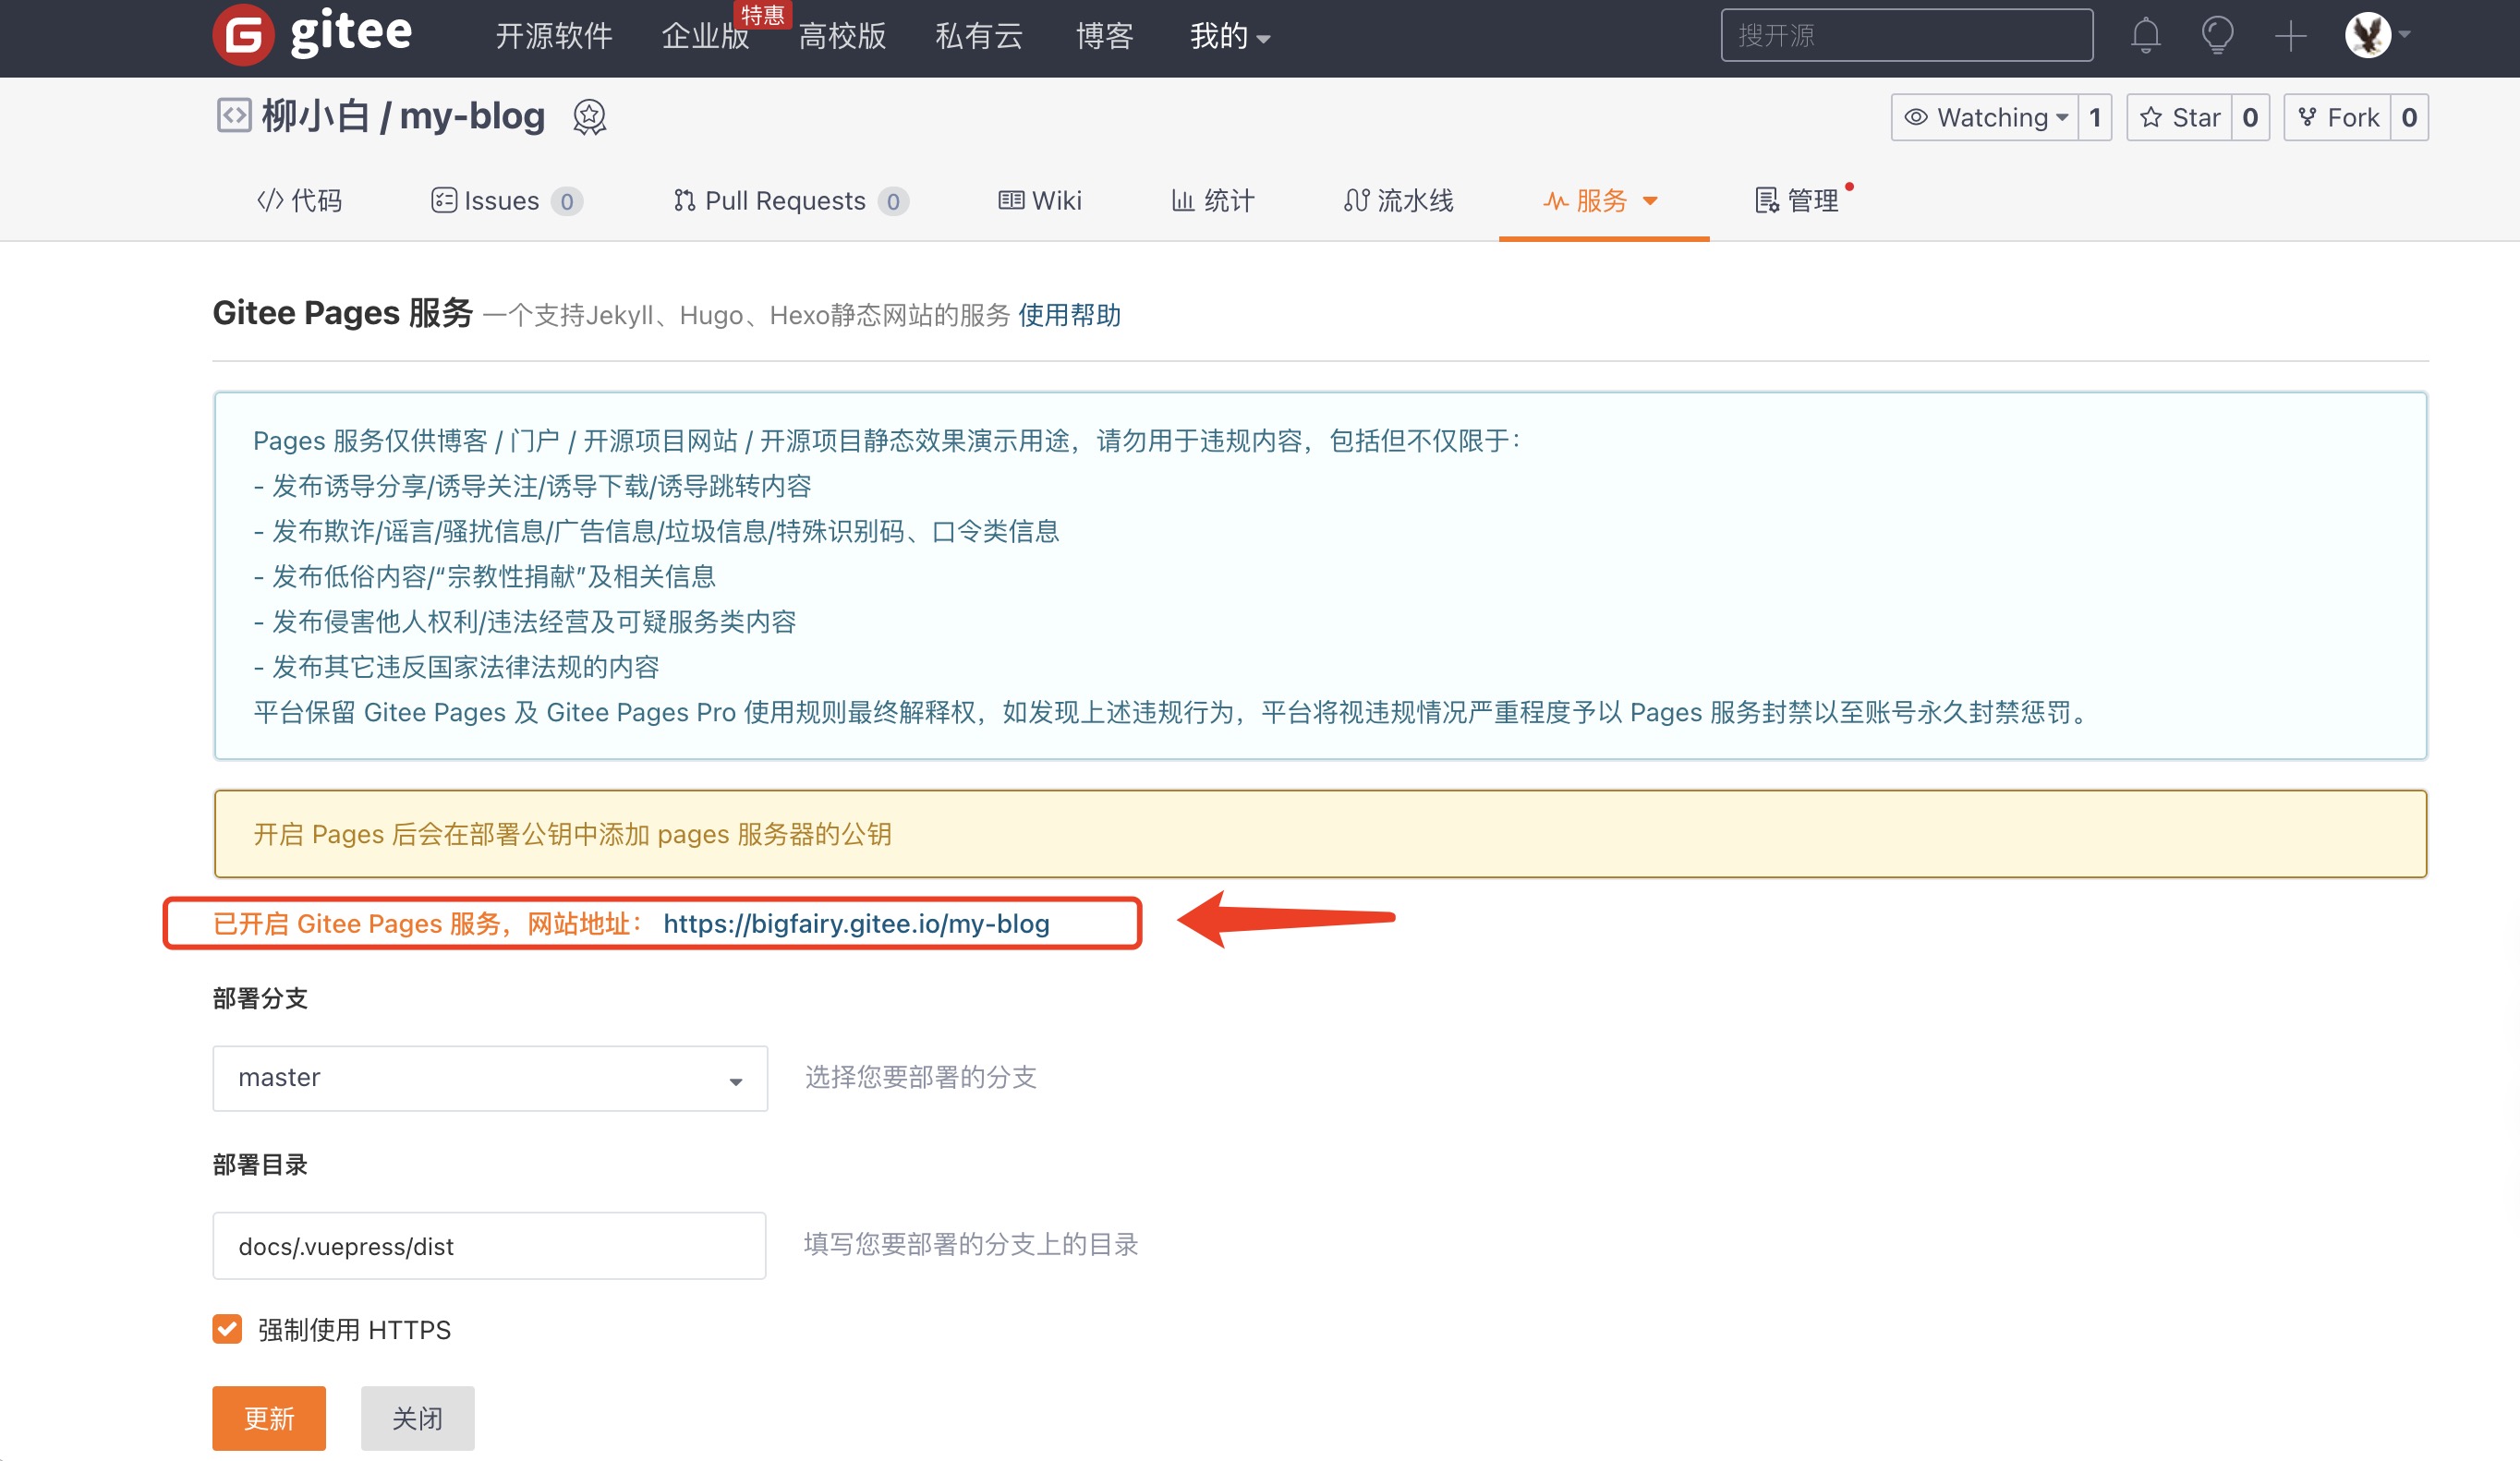Click the 关闭 button

tap(417, 1418)
